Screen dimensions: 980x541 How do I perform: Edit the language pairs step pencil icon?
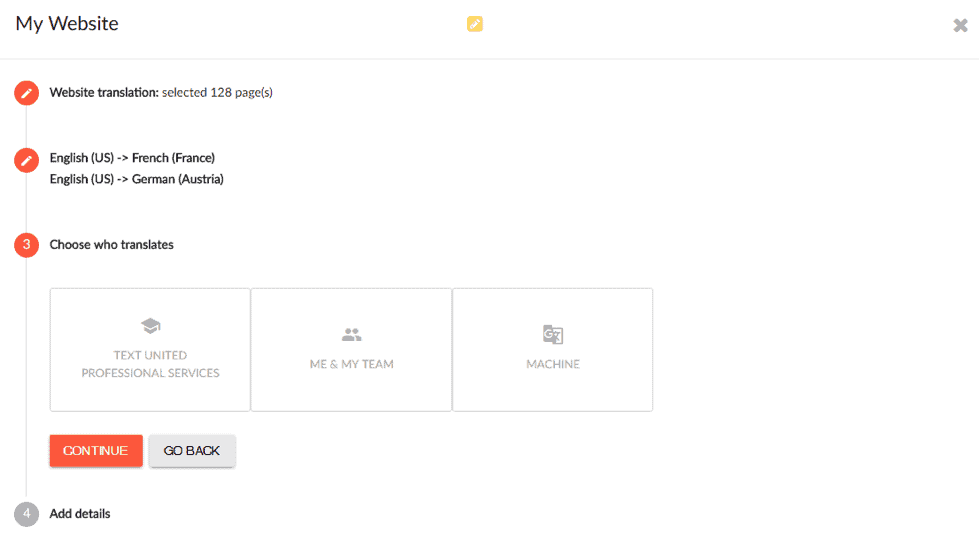[x=26, y=160]
